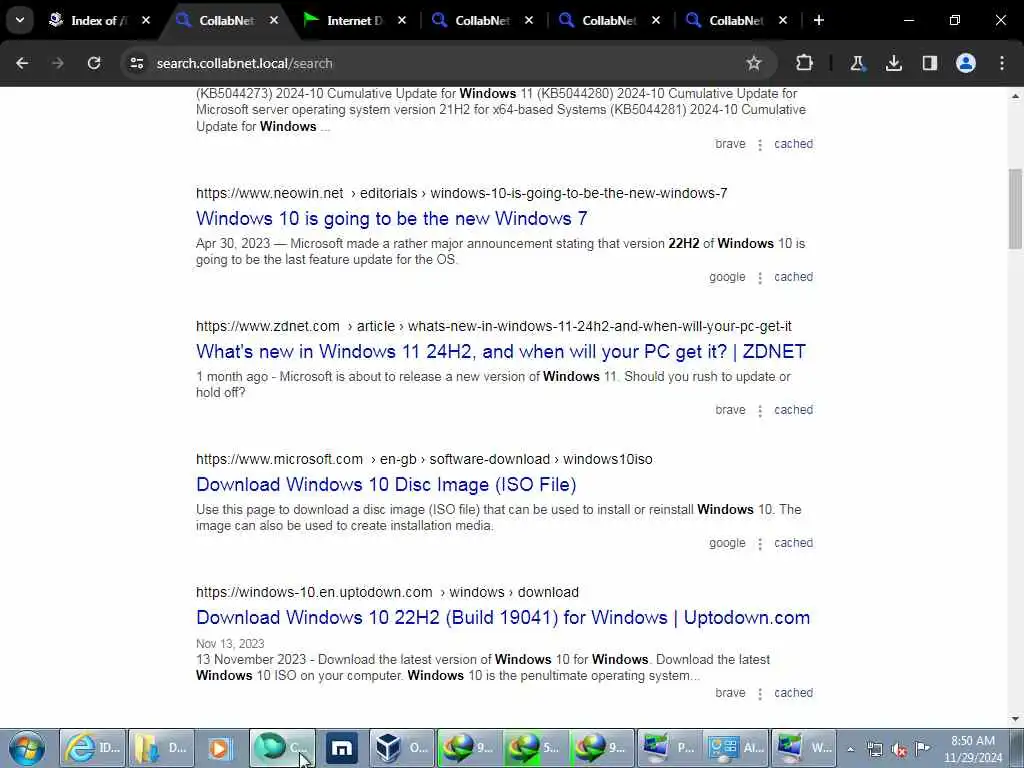Open the network tray icon
Screen dimensions: 1024x768
(875, 749)
